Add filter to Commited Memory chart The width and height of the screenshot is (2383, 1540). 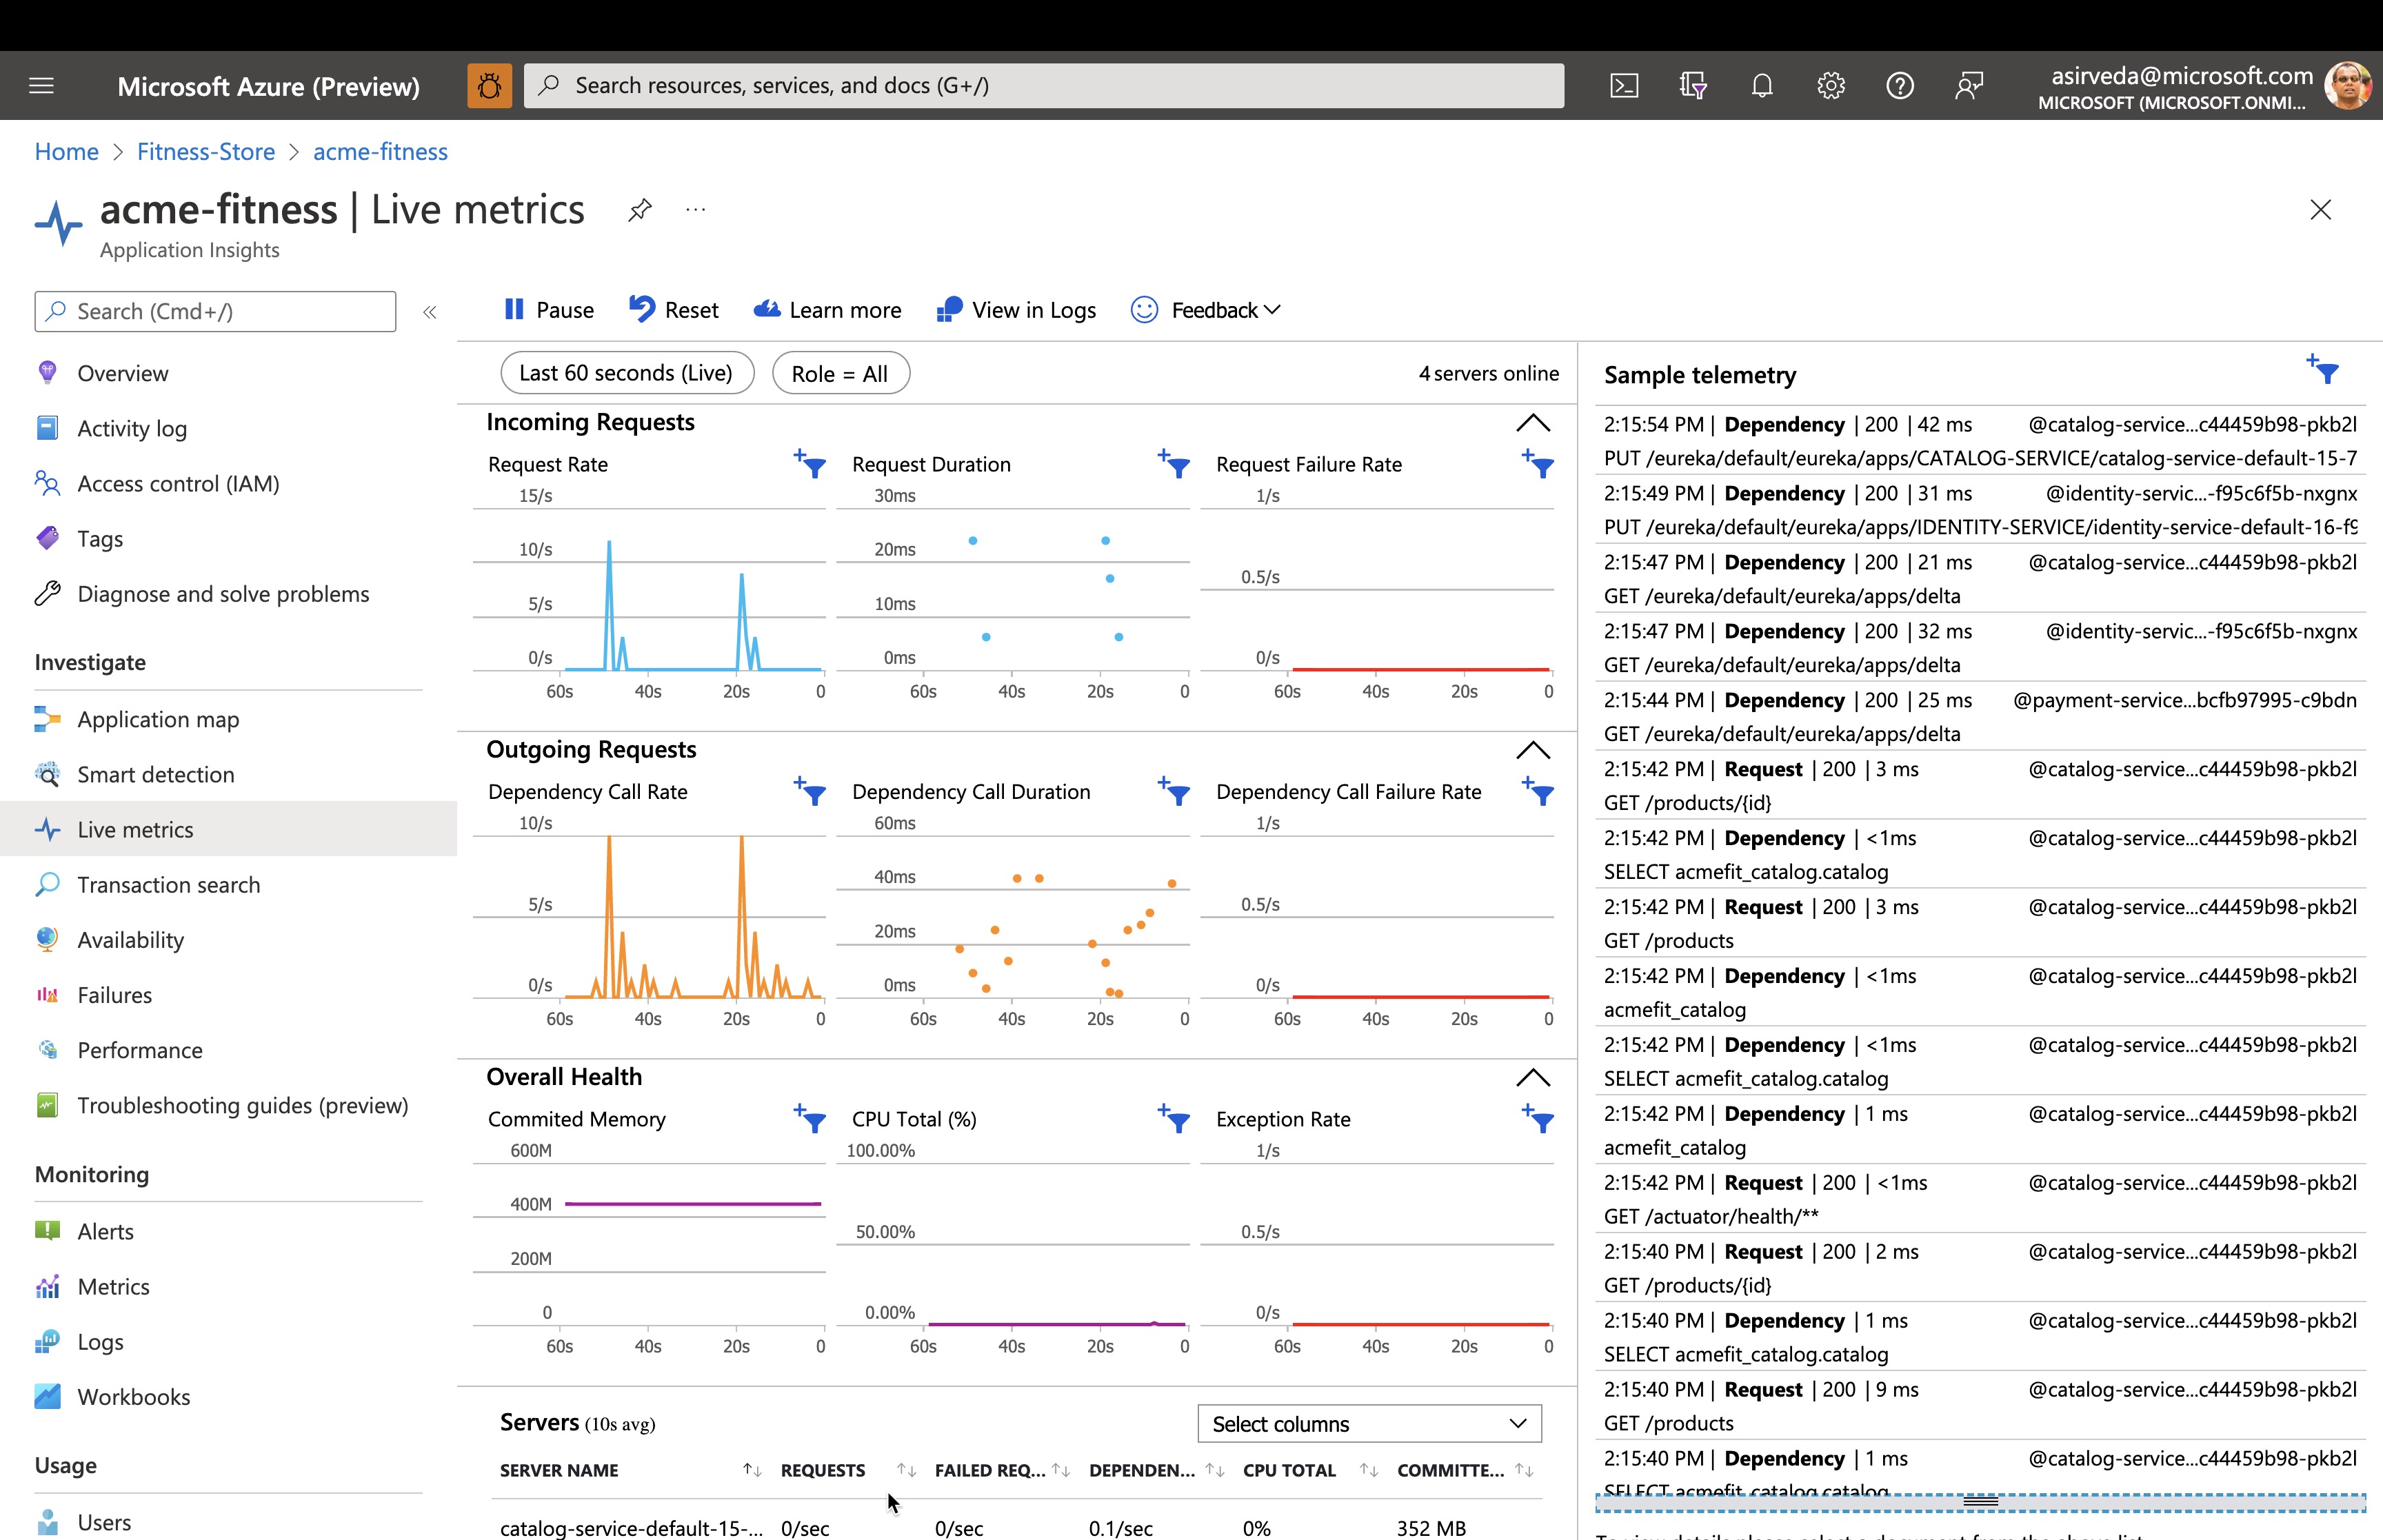[x=810, y=1118]
